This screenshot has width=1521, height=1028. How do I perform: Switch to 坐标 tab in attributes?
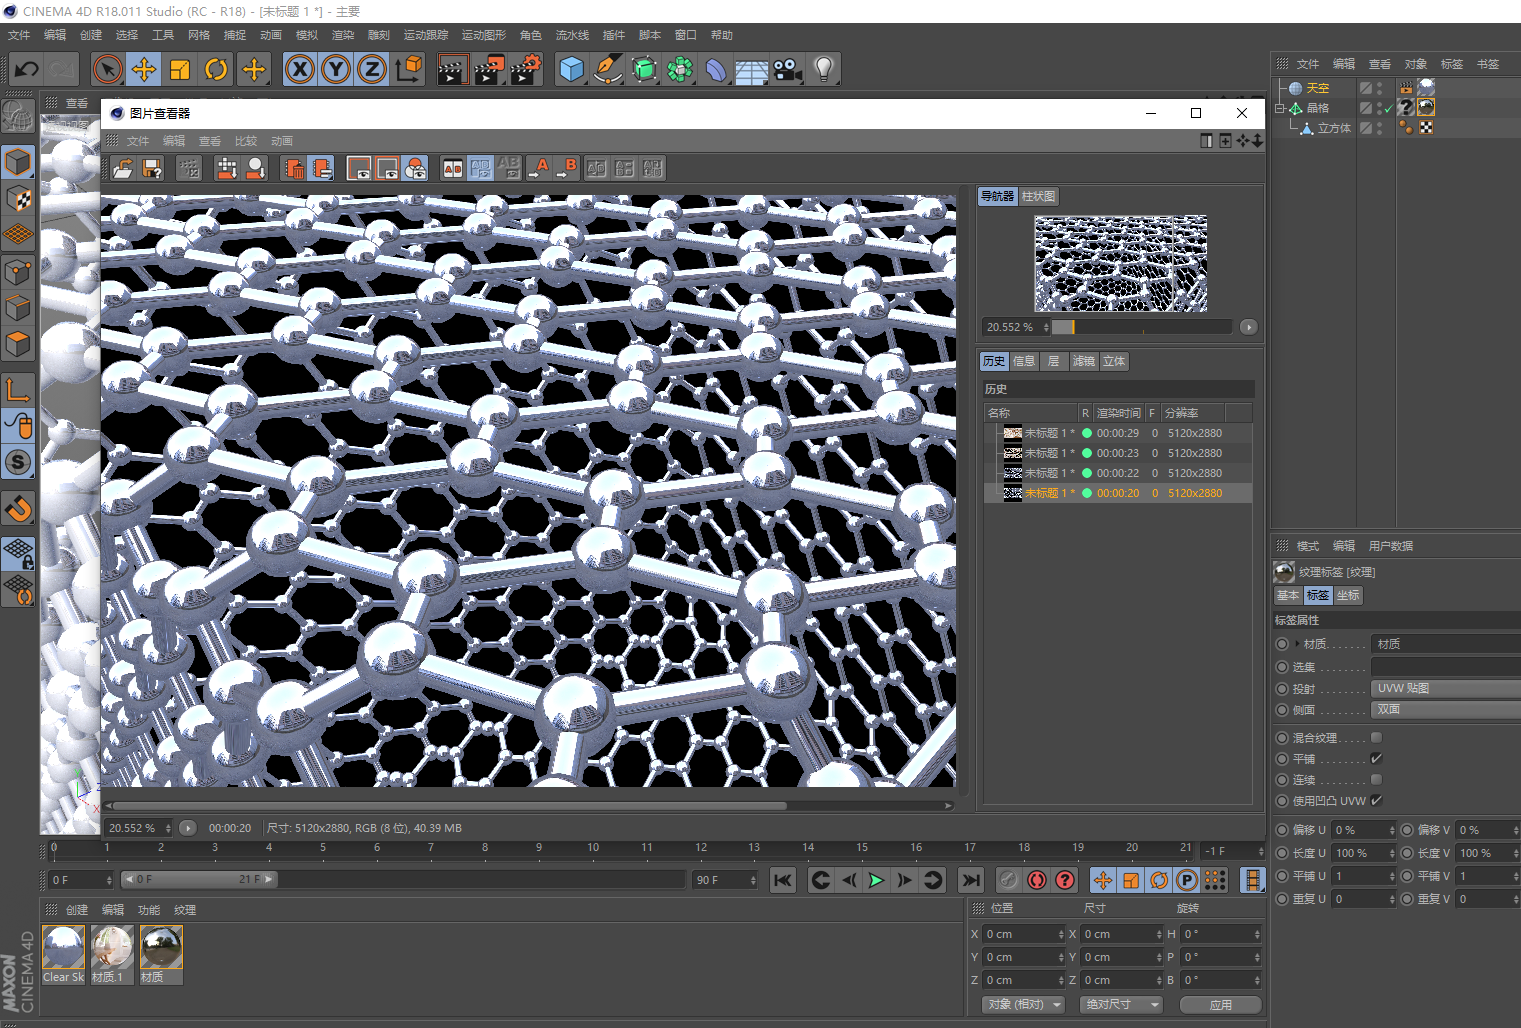(x=1348, y=595)
